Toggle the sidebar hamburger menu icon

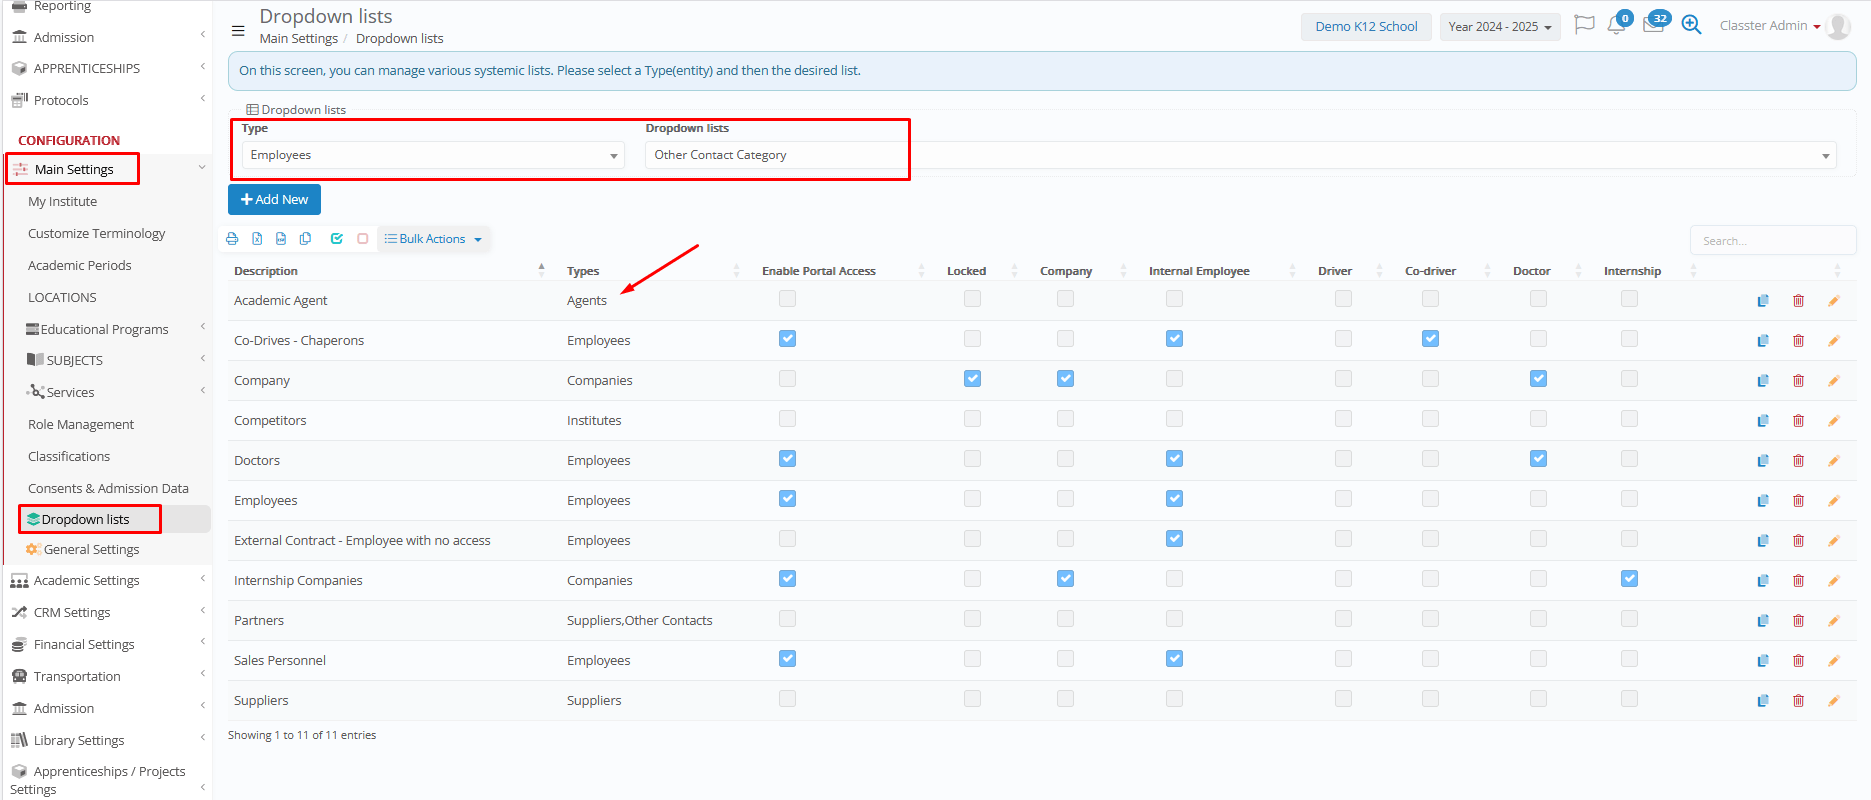238,31
